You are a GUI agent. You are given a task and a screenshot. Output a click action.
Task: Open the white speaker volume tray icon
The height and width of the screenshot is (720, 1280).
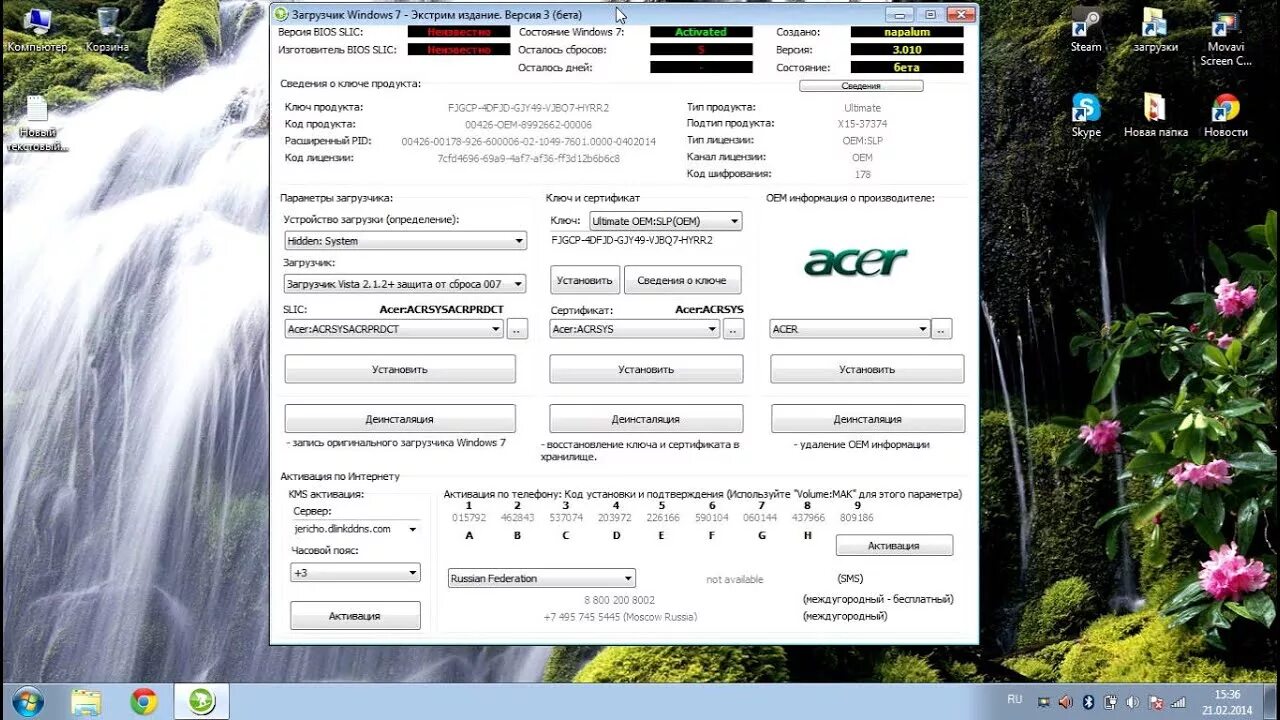pyautogui.click(x=1132, y=702)
